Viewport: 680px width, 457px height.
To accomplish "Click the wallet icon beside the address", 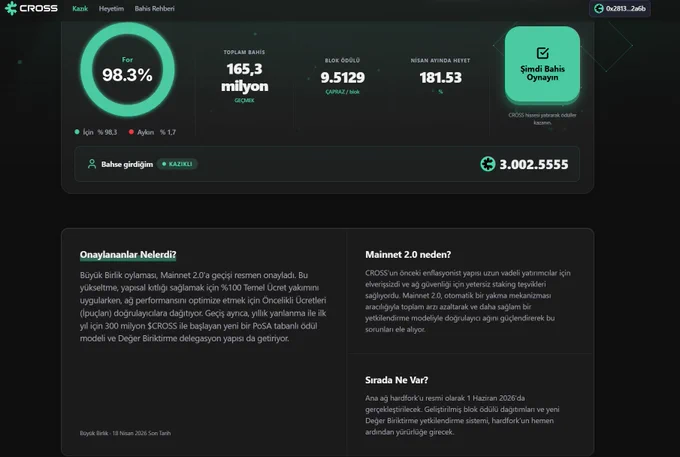I will coord(599,9).
